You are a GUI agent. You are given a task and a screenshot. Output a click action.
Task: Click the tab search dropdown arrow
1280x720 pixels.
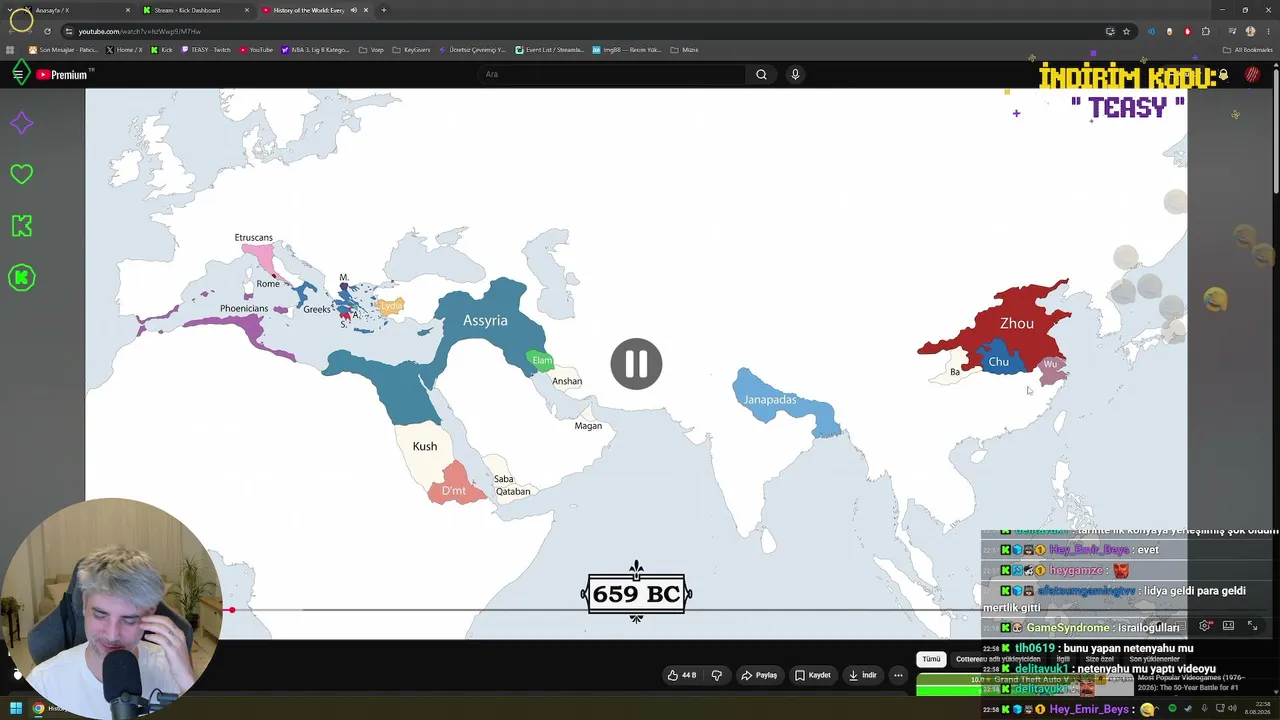pyautogui.click(x=12, y=10)
